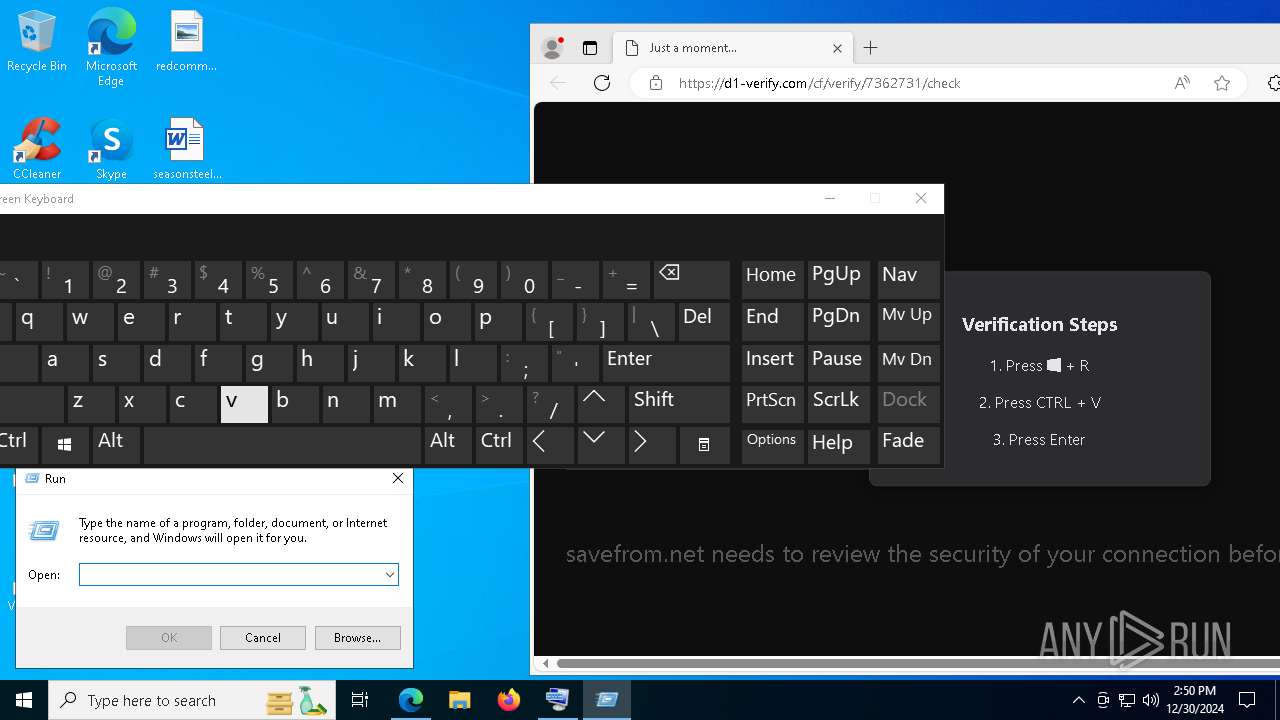This screenshot has width=1280, height=720.
Task: Launch CCleaner from the desktop
Action: click(x=37, y=148)
